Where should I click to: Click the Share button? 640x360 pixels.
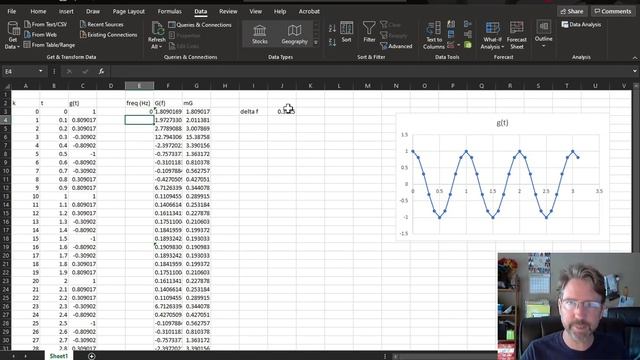pos(572,11)
